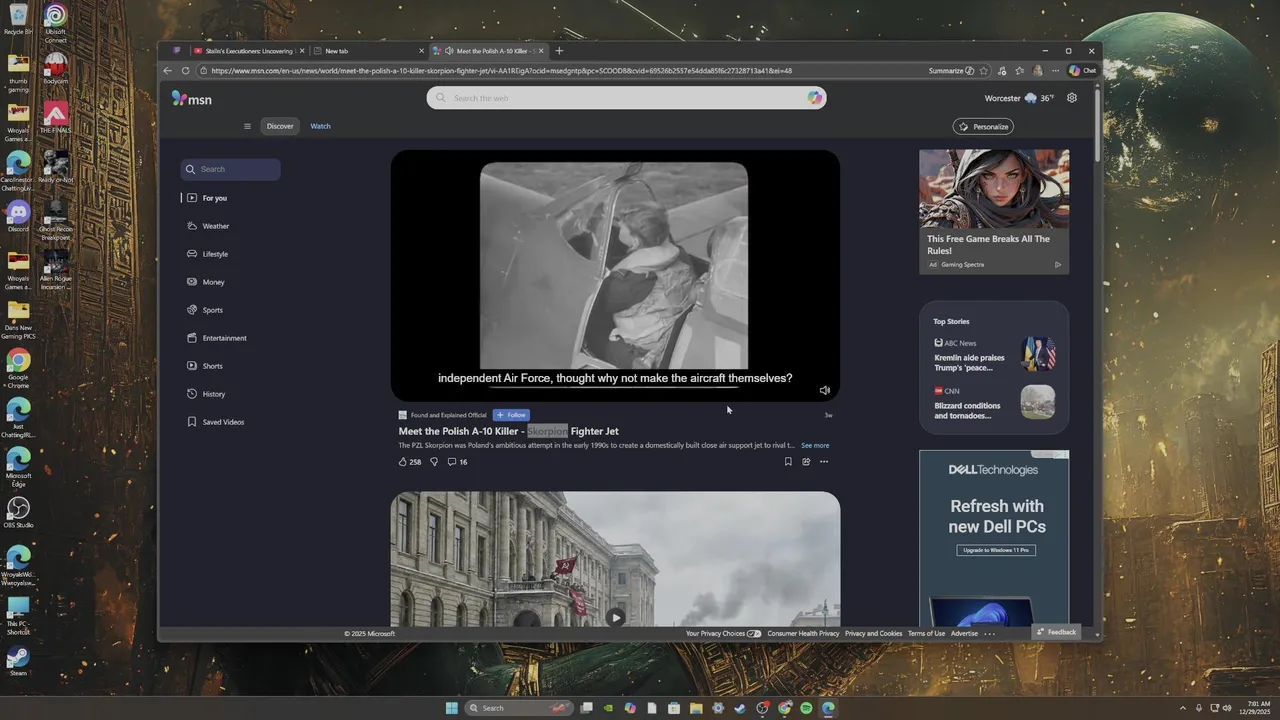Open the Edge Copilot Chat button
The height and width of the screenshot is (720, 1280).
(x=1083, y=71)
